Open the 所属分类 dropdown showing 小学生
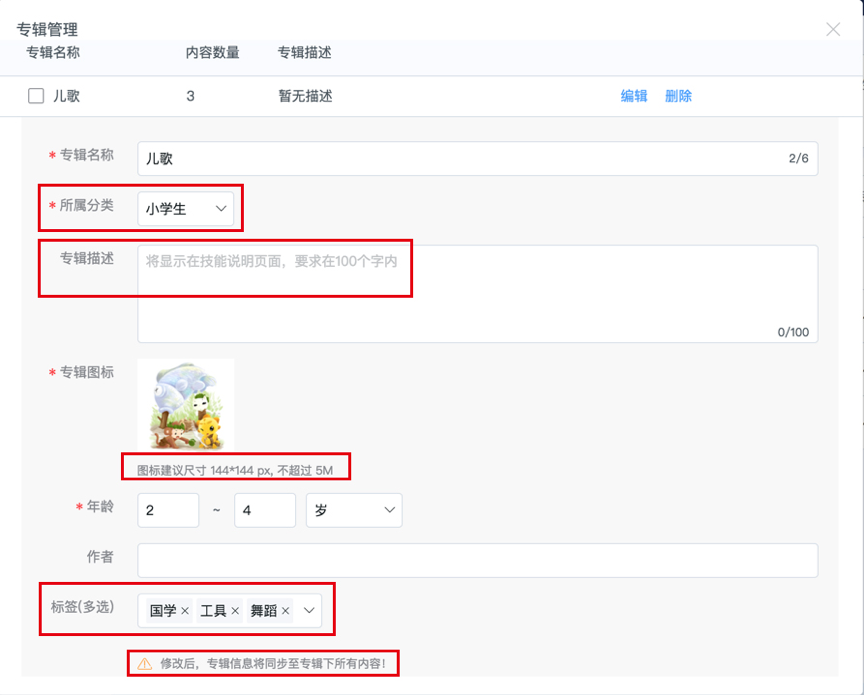The image size is (864, 695). [x=186, y=208]
